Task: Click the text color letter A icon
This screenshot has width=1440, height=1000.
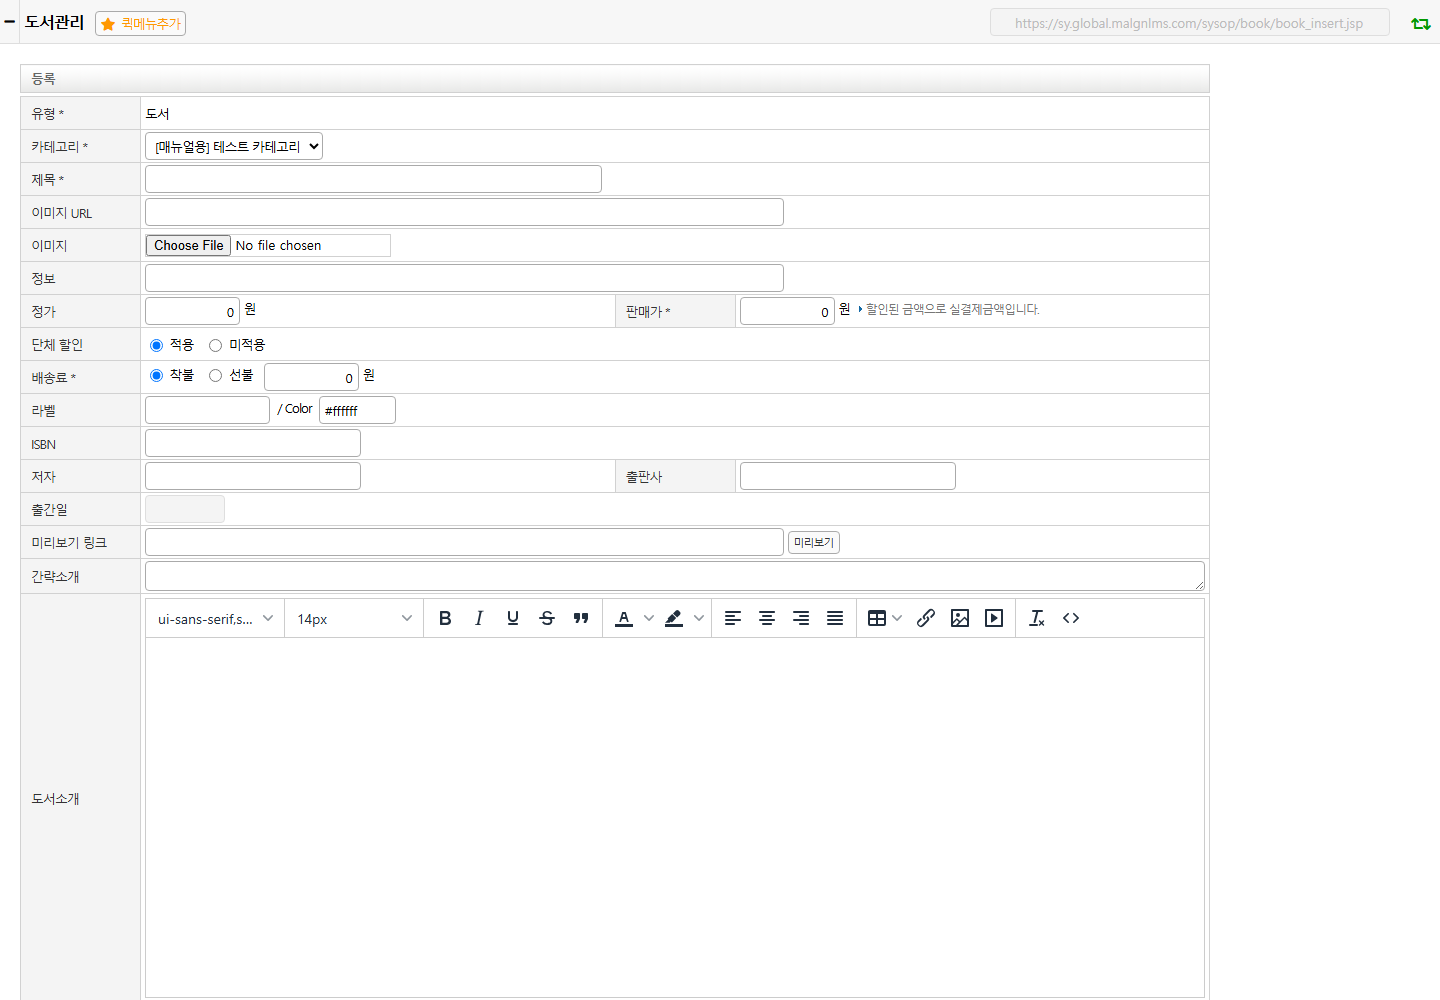Action: coord(624,618)
